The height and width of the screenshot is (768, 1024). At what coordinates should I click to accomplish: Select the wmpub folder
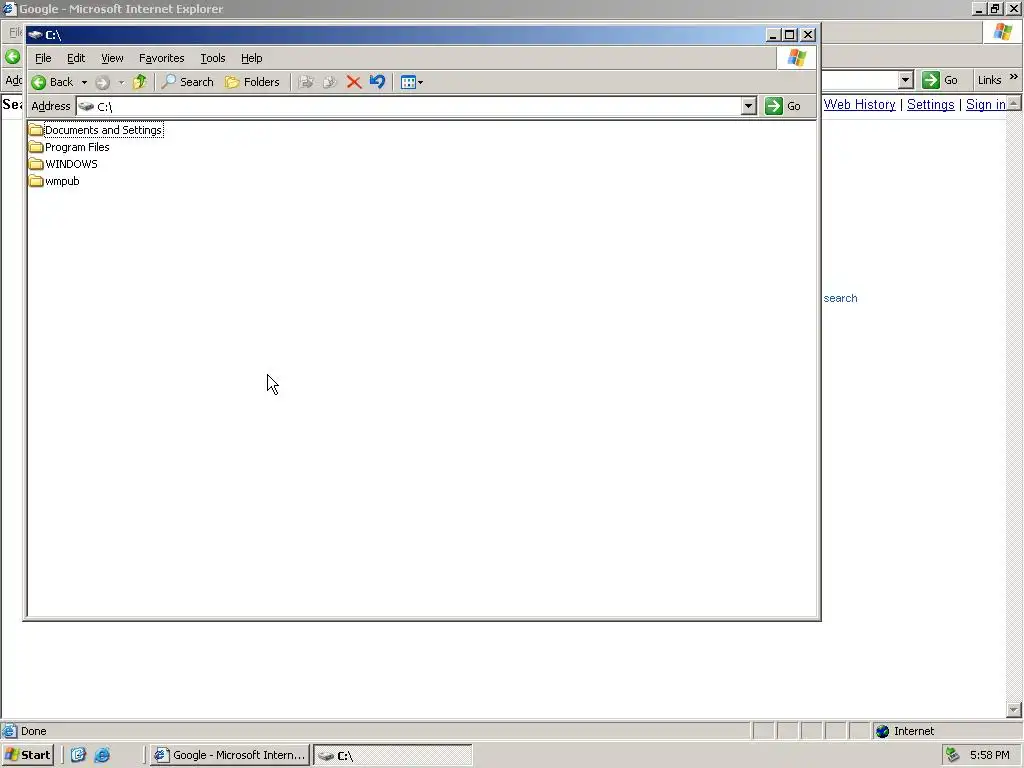(54, 181)
